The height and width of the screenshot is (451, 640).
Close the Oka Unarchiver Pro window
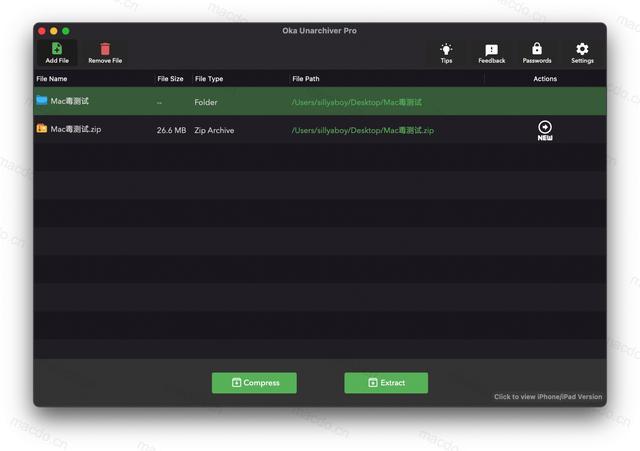click(x=42, y=31)
